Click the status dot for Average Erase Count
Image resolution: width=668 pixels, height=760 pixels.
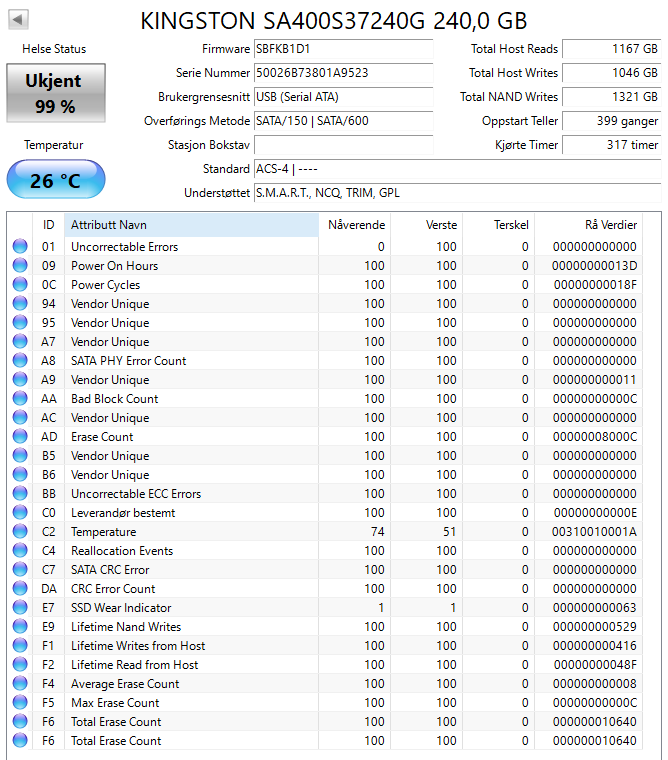click(20, 683)
